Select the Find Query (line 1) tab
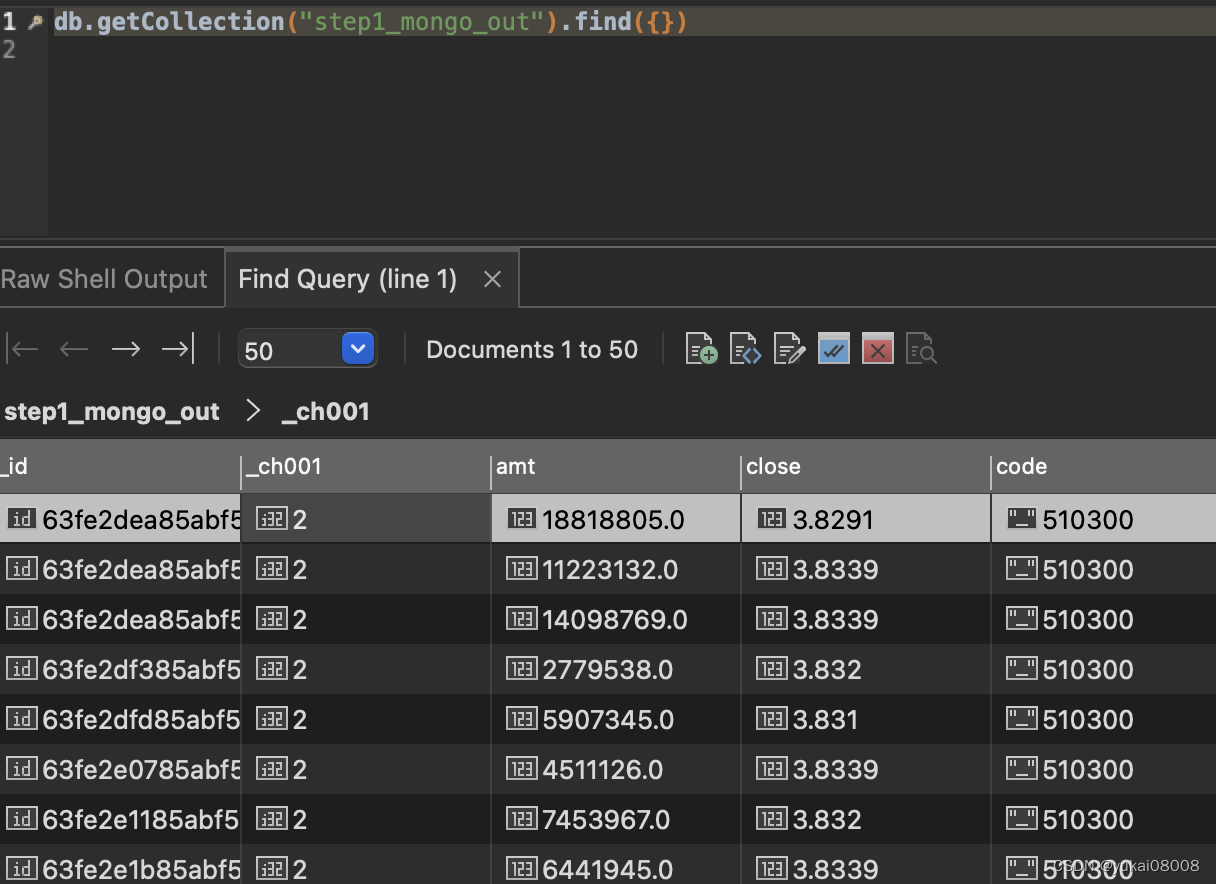Image resolution: width=1216 pixels, height=884 pixels. (347, 279)
